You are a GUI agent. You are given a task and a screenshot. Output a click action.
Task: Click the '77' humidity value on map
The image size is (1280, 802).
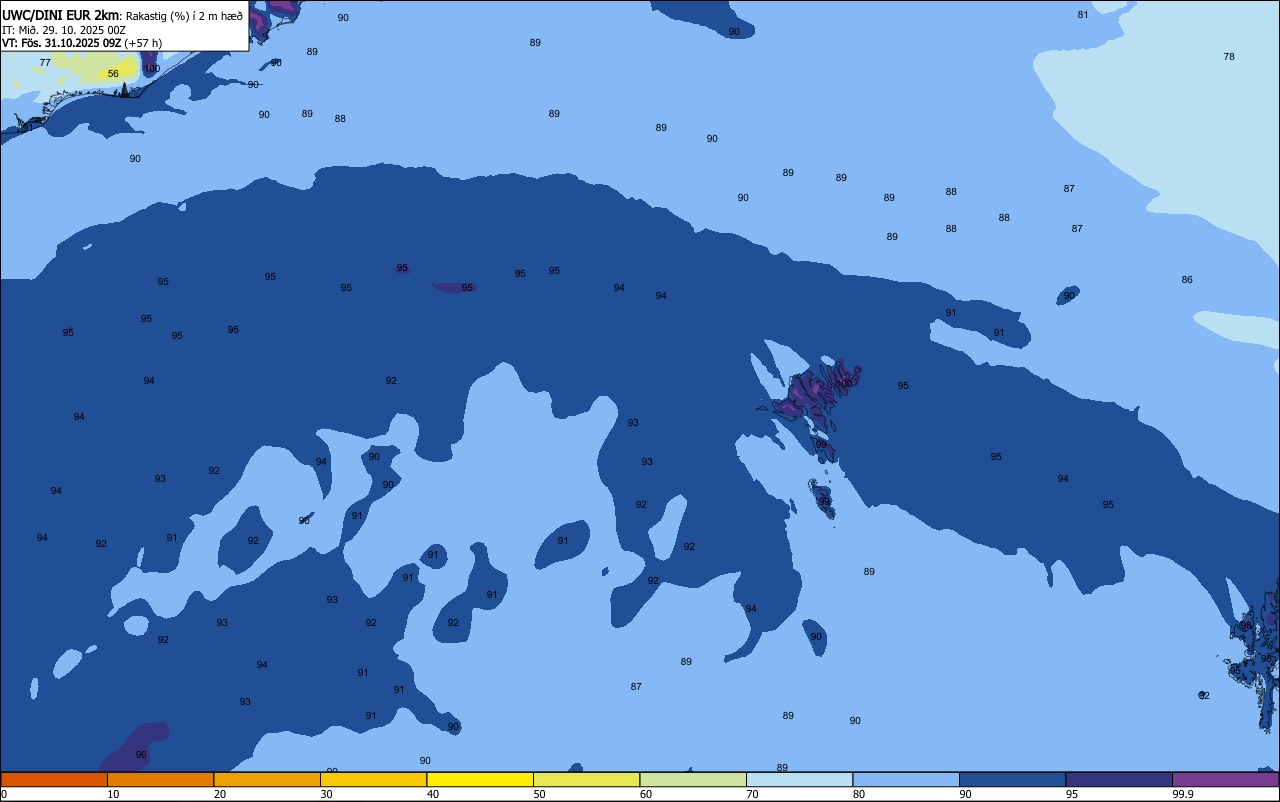(x=45, y=63)
